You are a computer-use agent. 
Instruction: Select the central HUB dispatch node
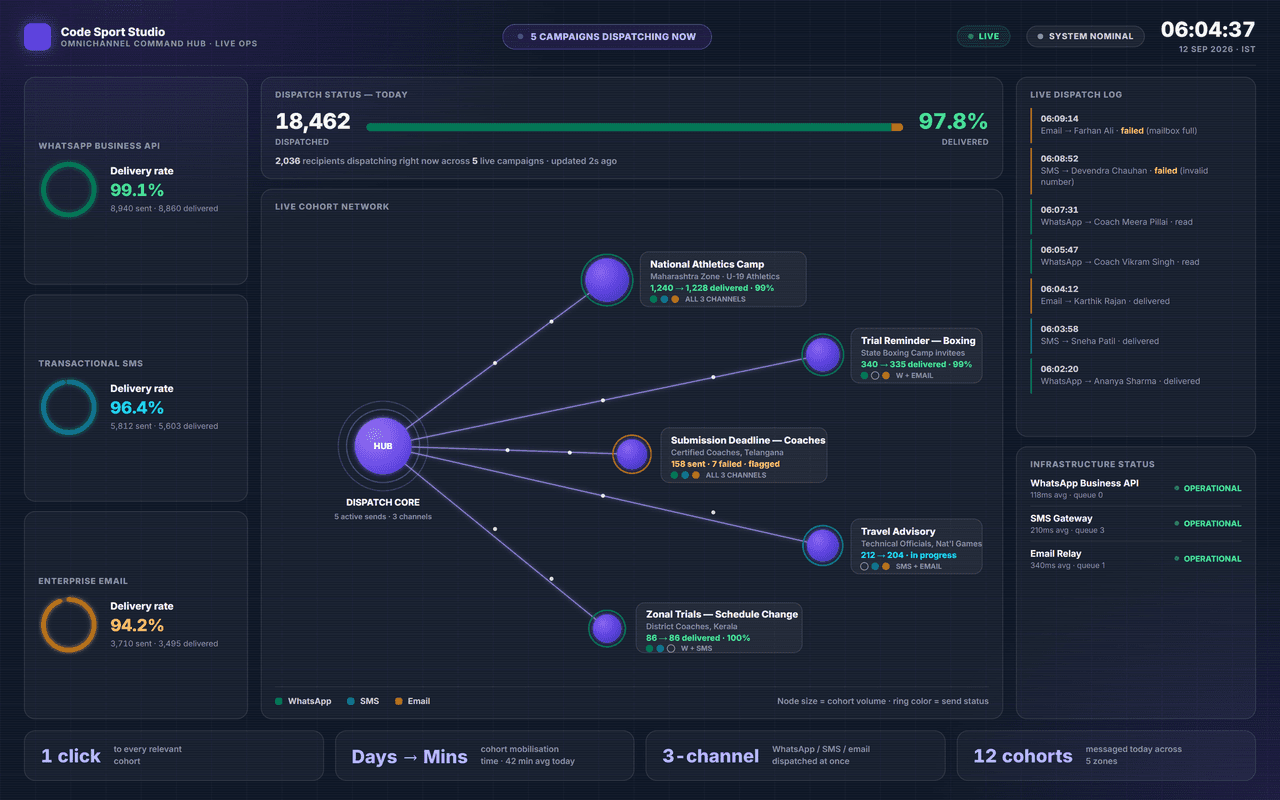click(x=383, y=446)
